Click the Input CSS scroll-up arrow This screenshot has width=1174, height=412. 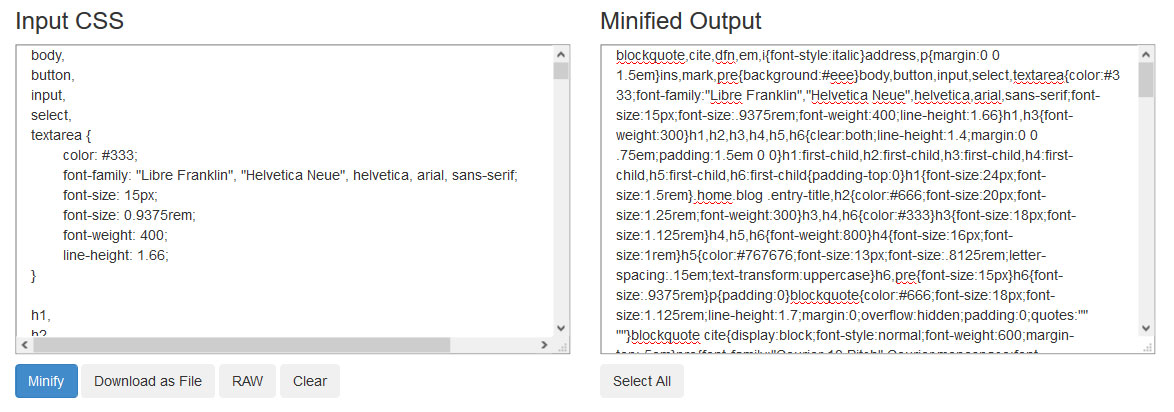(561, 54)
